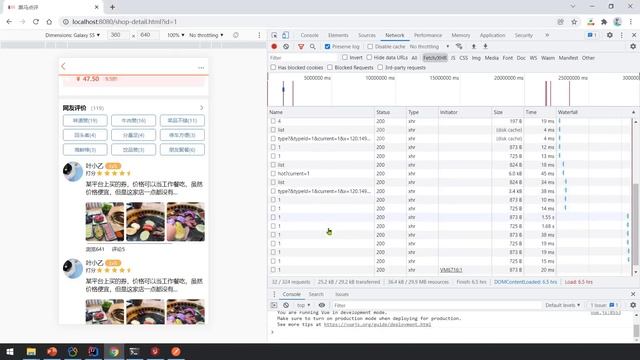Go to browser home page icon
The height and width of the screenshot is (360, 640).
click(x=49, y=22)
